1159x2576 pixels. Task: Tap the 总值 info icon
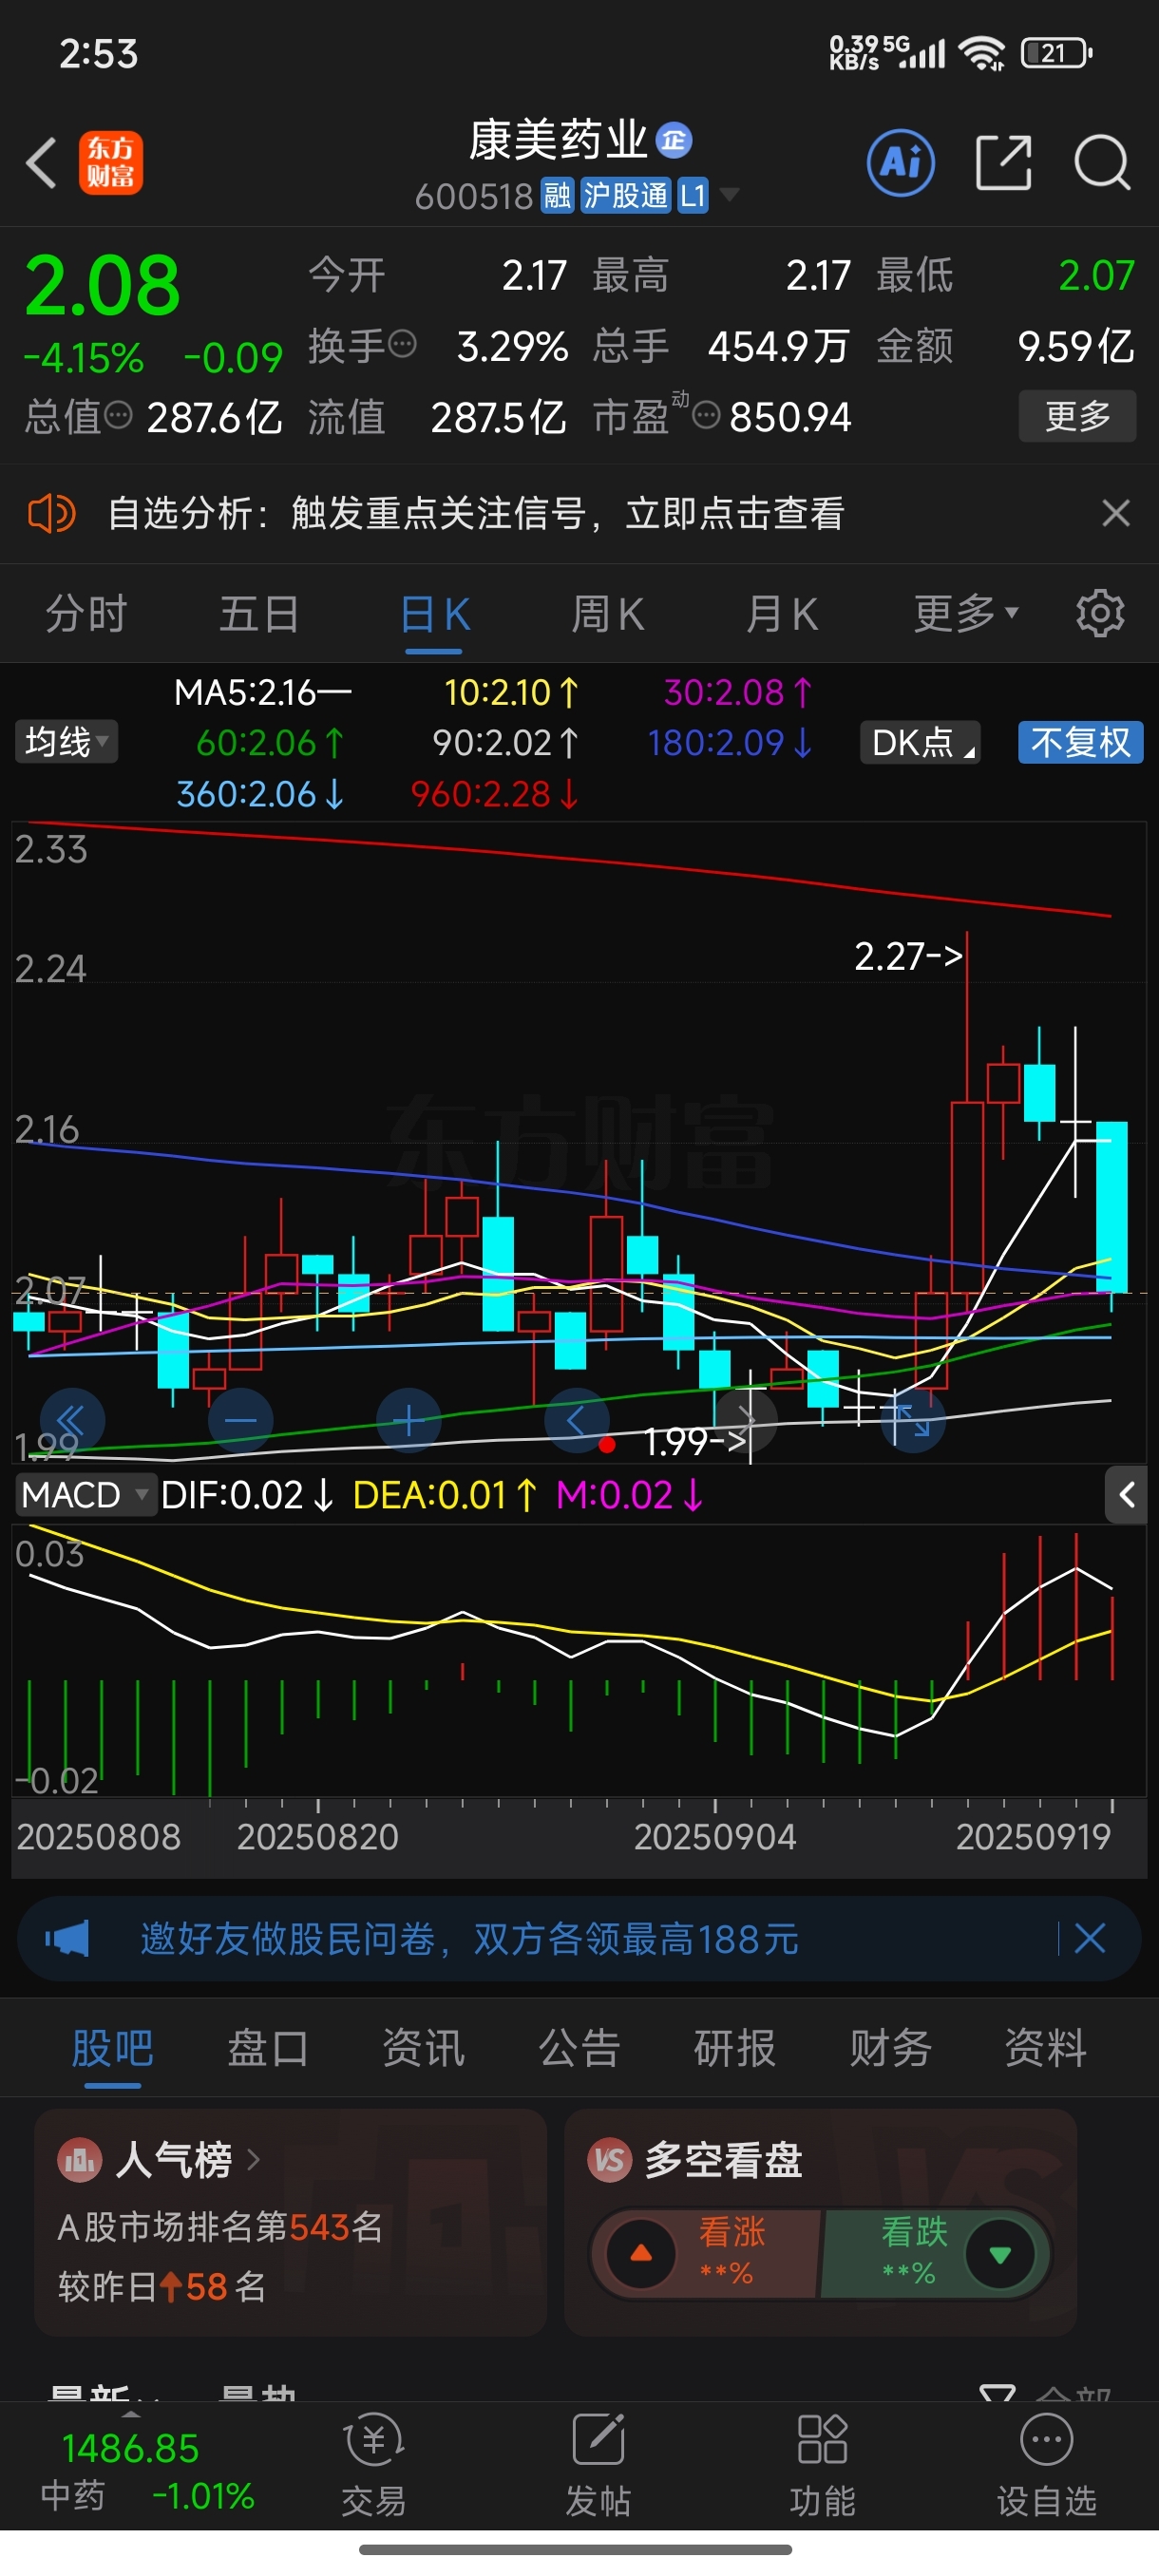118,415
